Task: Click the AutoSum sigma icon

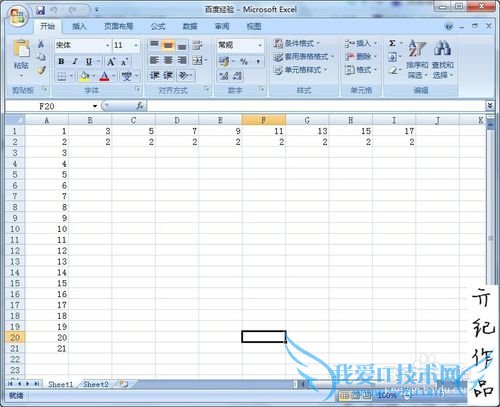Action: (393, 43)
